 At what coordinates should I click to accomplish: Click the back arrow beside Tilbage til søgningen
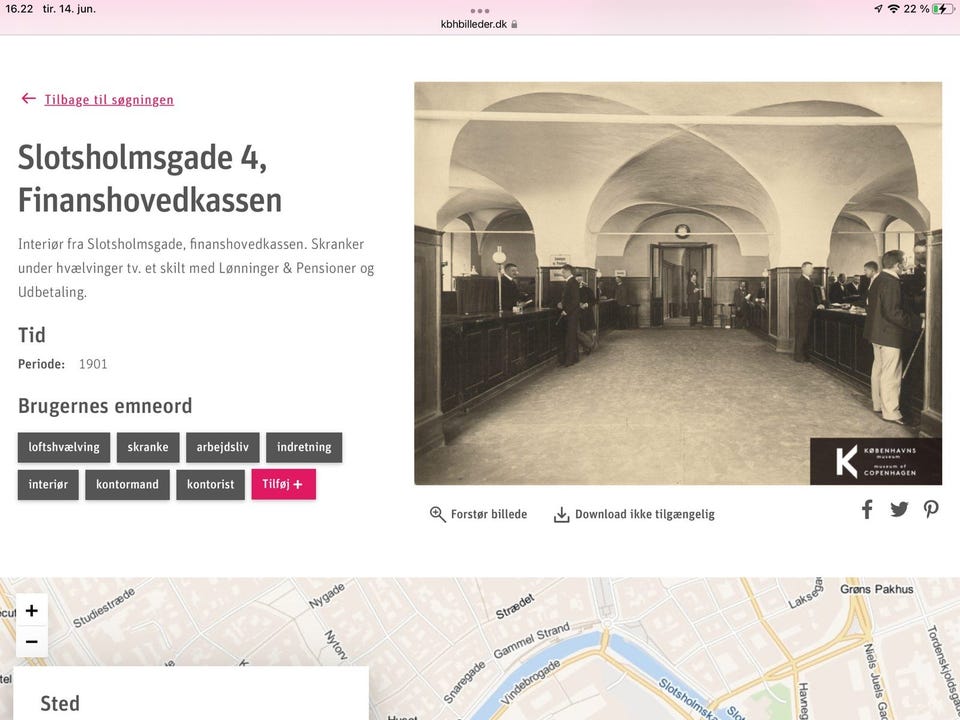(28, 98)
